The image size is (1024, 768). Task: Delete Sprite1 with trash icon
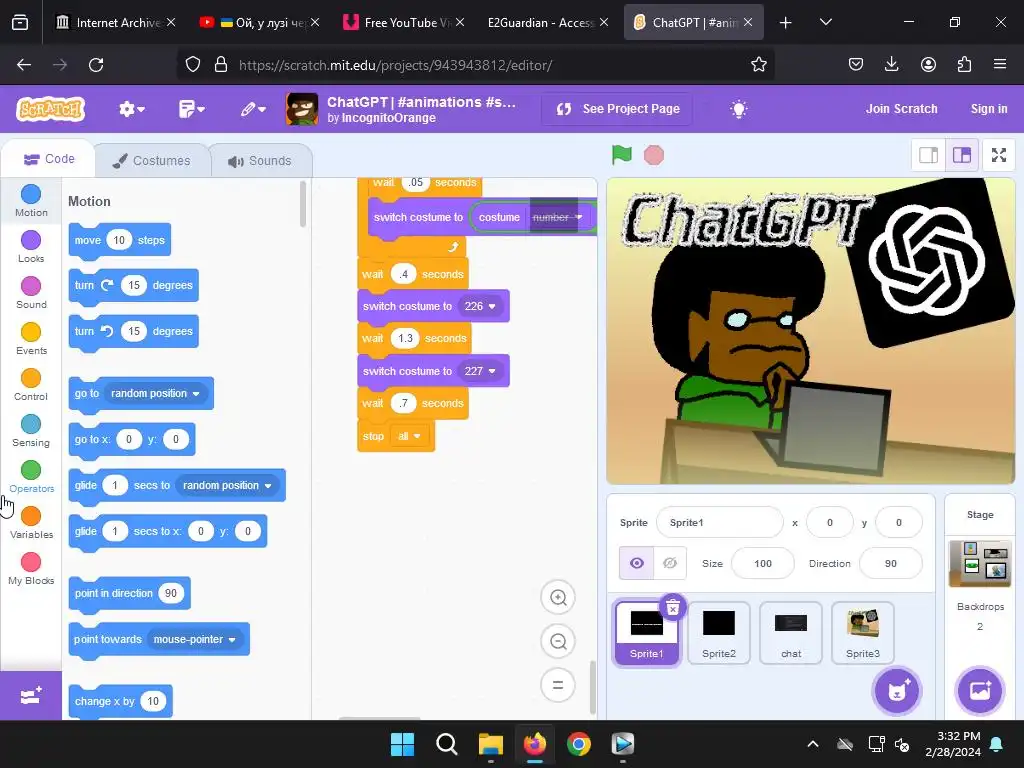(673, 607)
